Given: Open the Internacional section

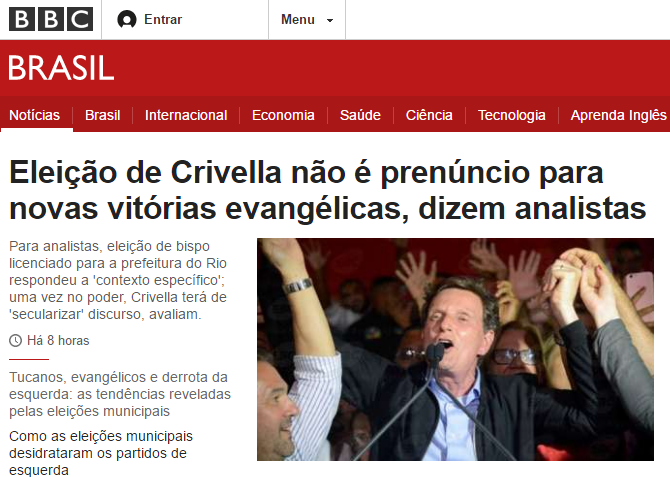Looking at the screenshot, I should tap(186, 115).
